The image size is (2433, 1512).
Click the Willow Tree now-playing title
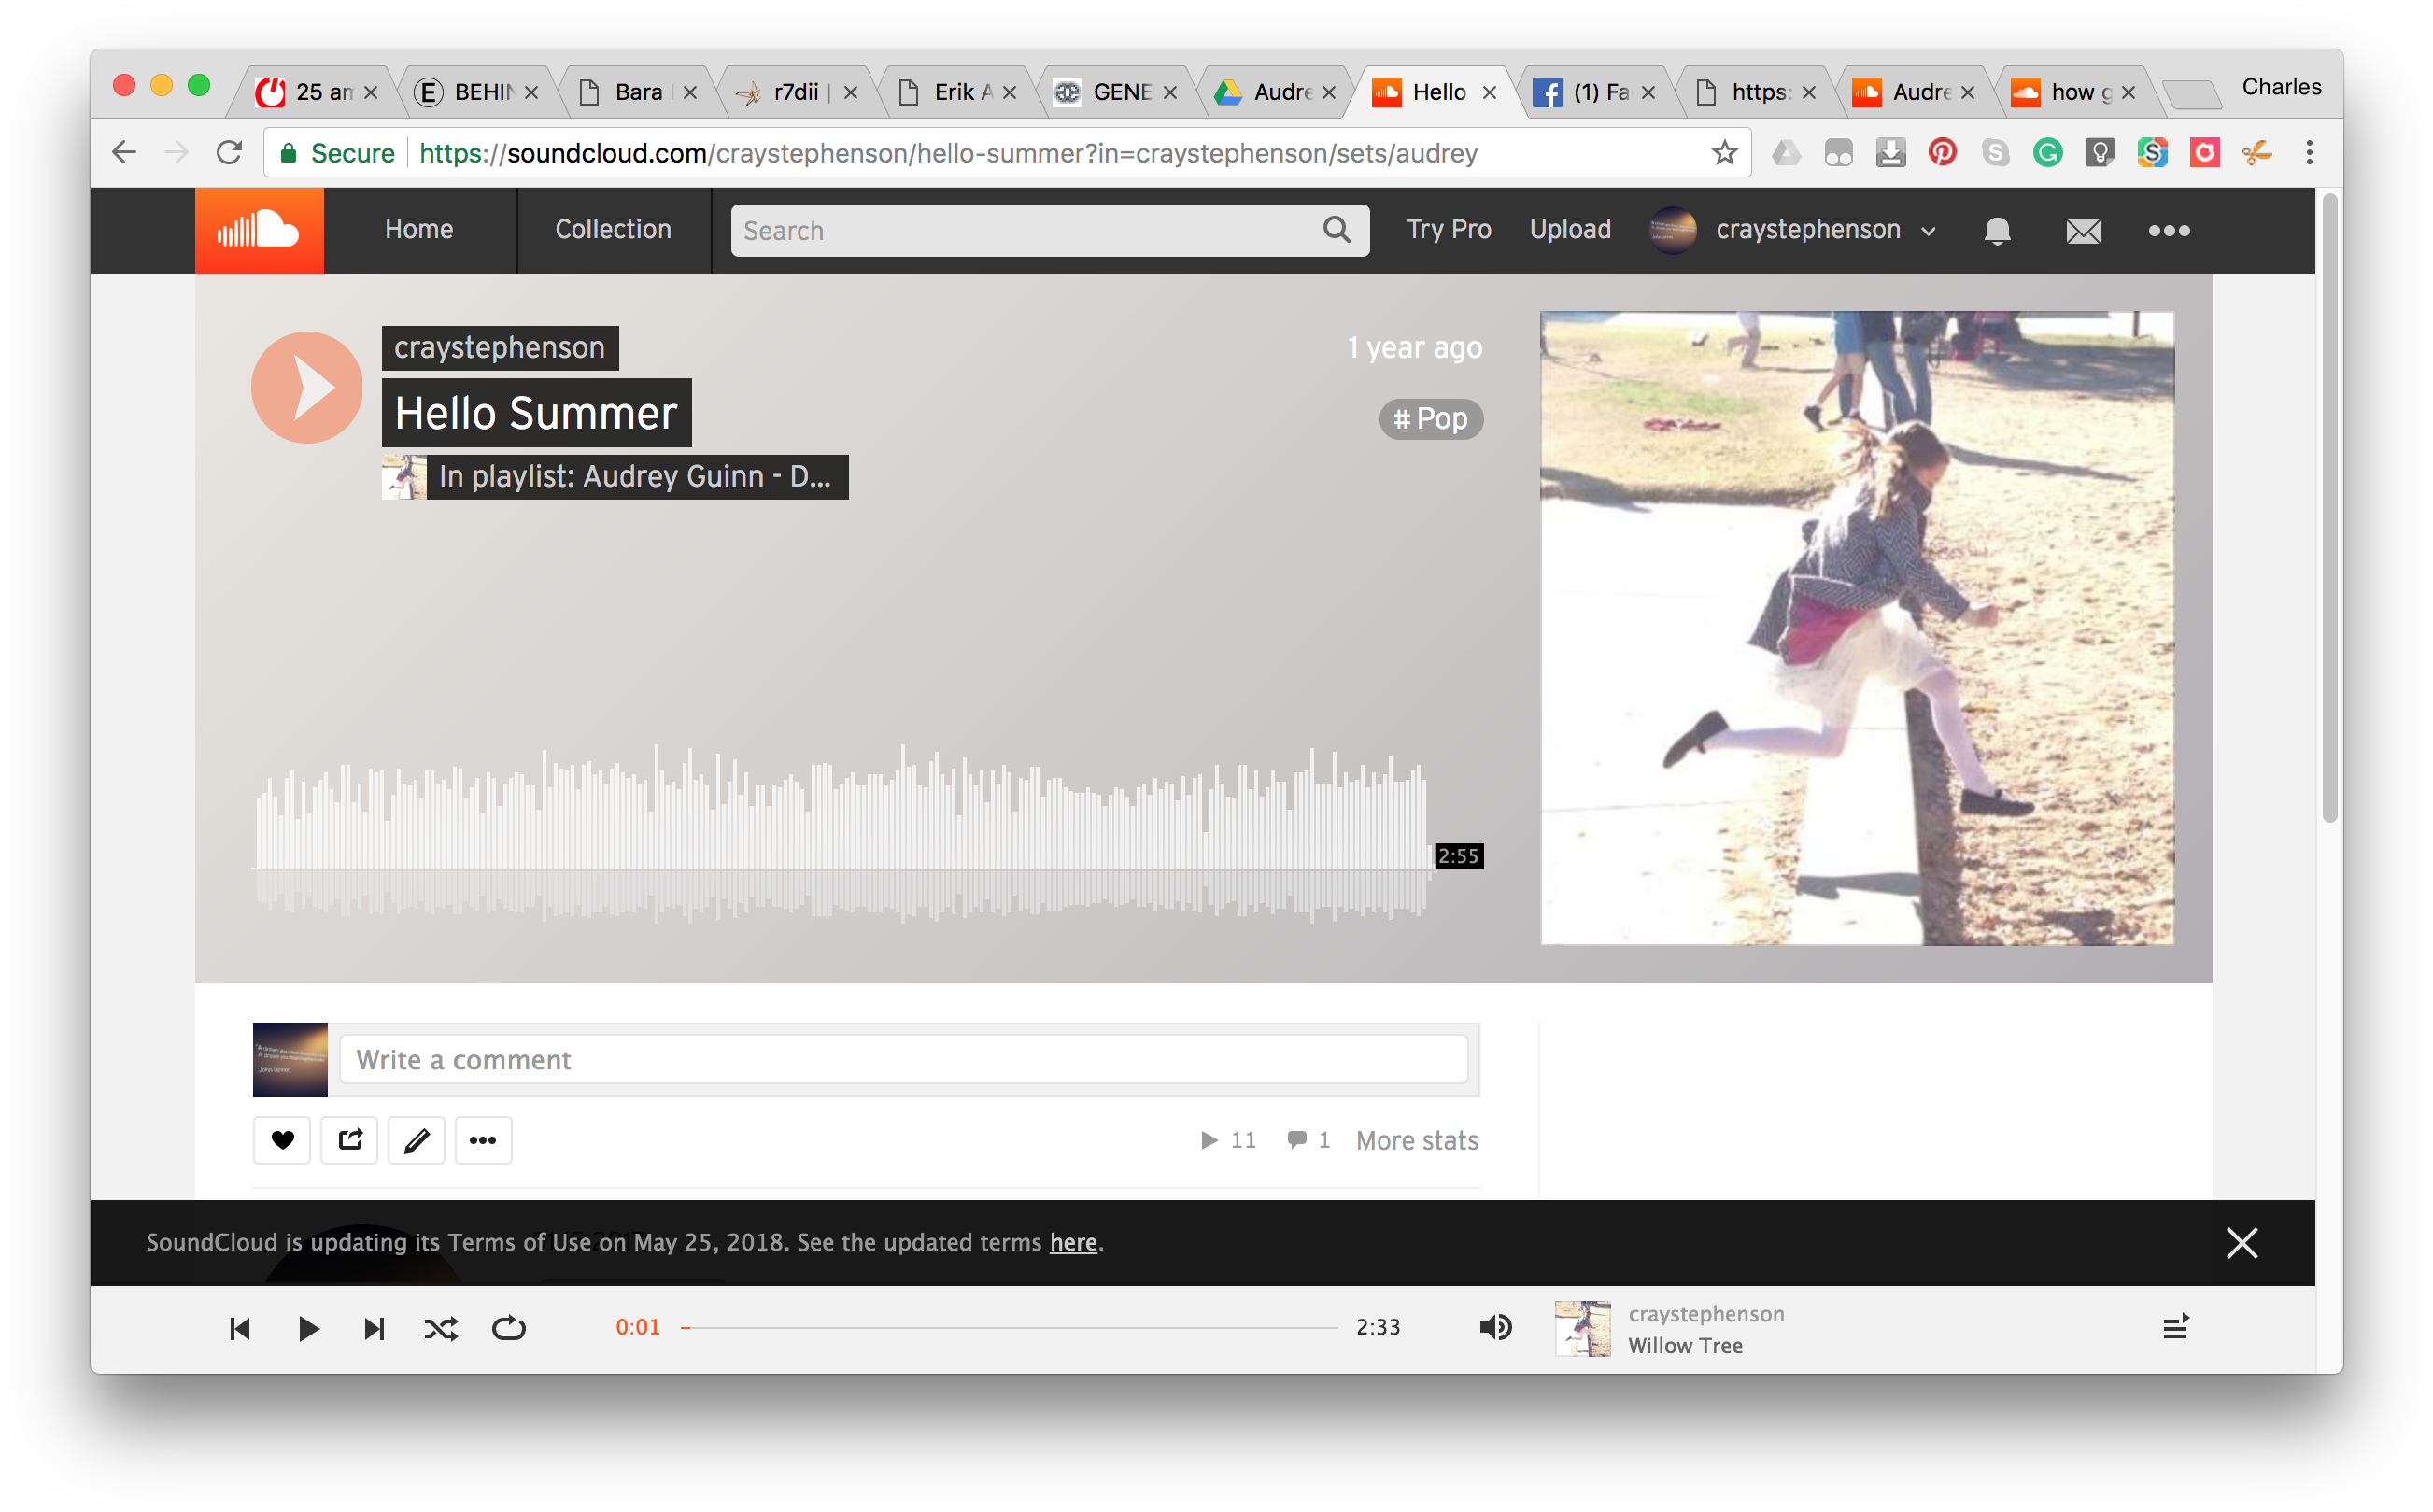pyautogui.click(x=1684, y=1345)
